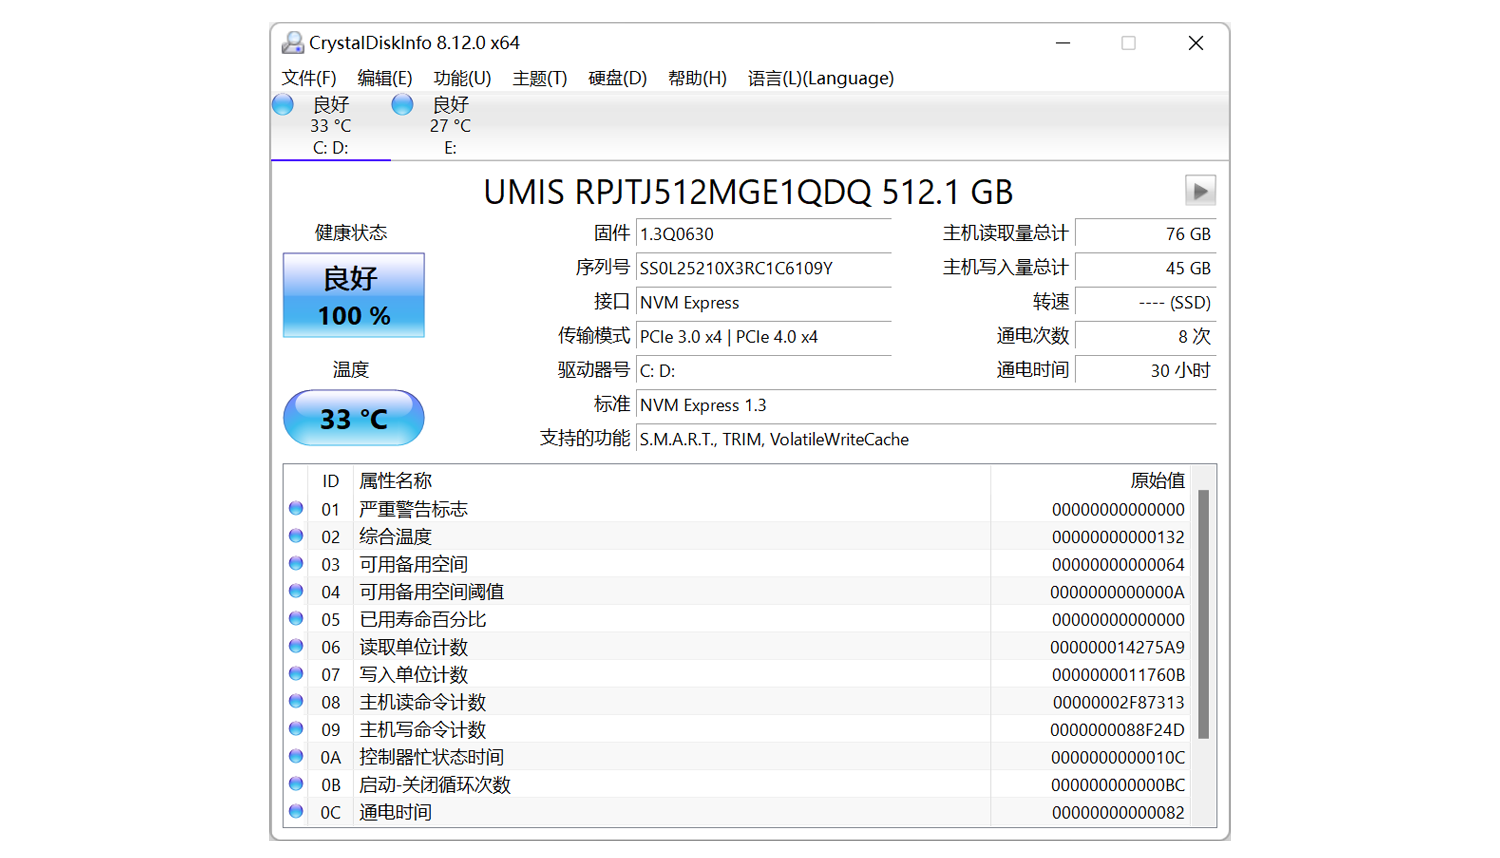Click status orb for 综合温度 row
The image size is (1500, 858).
click(296, 536)
